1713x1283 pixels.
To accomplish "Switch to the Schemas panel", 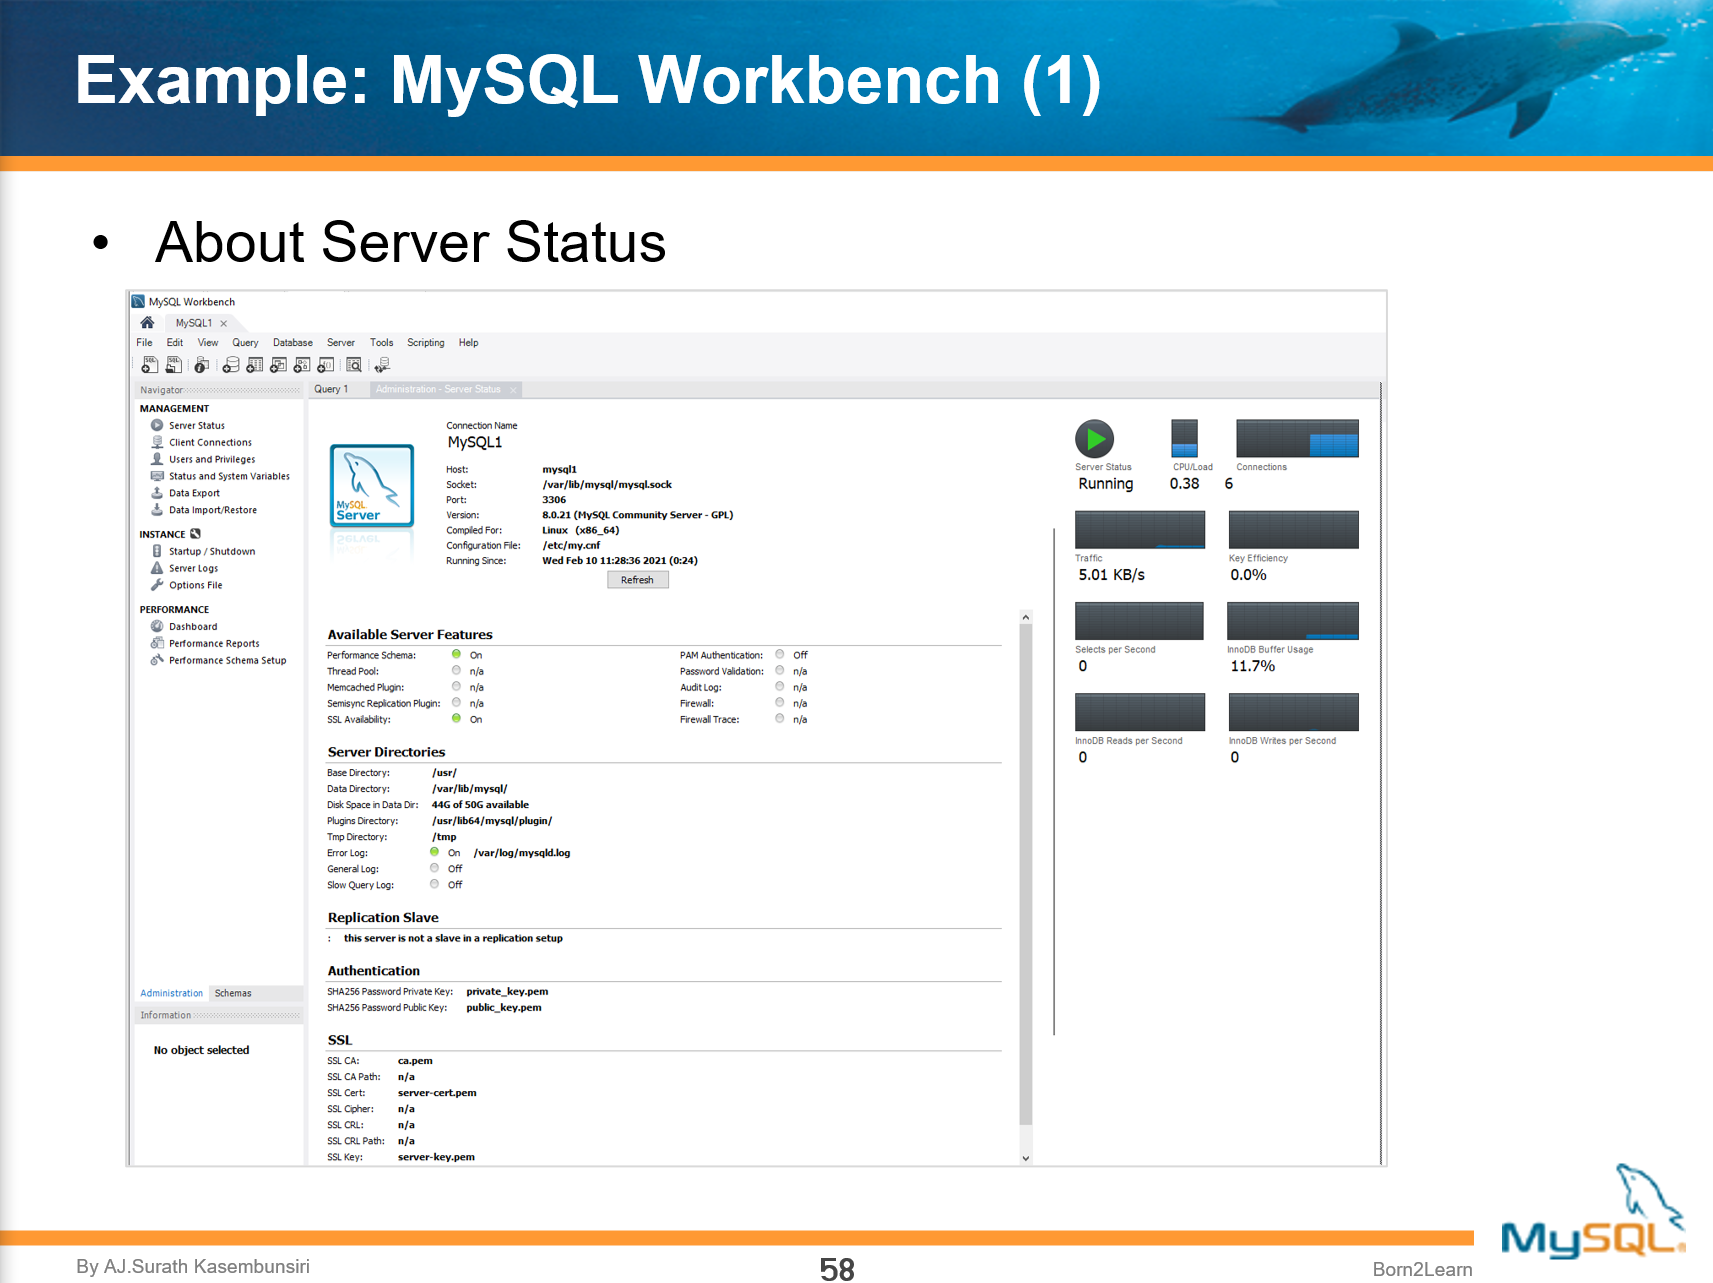I will (x=232, y=993).
